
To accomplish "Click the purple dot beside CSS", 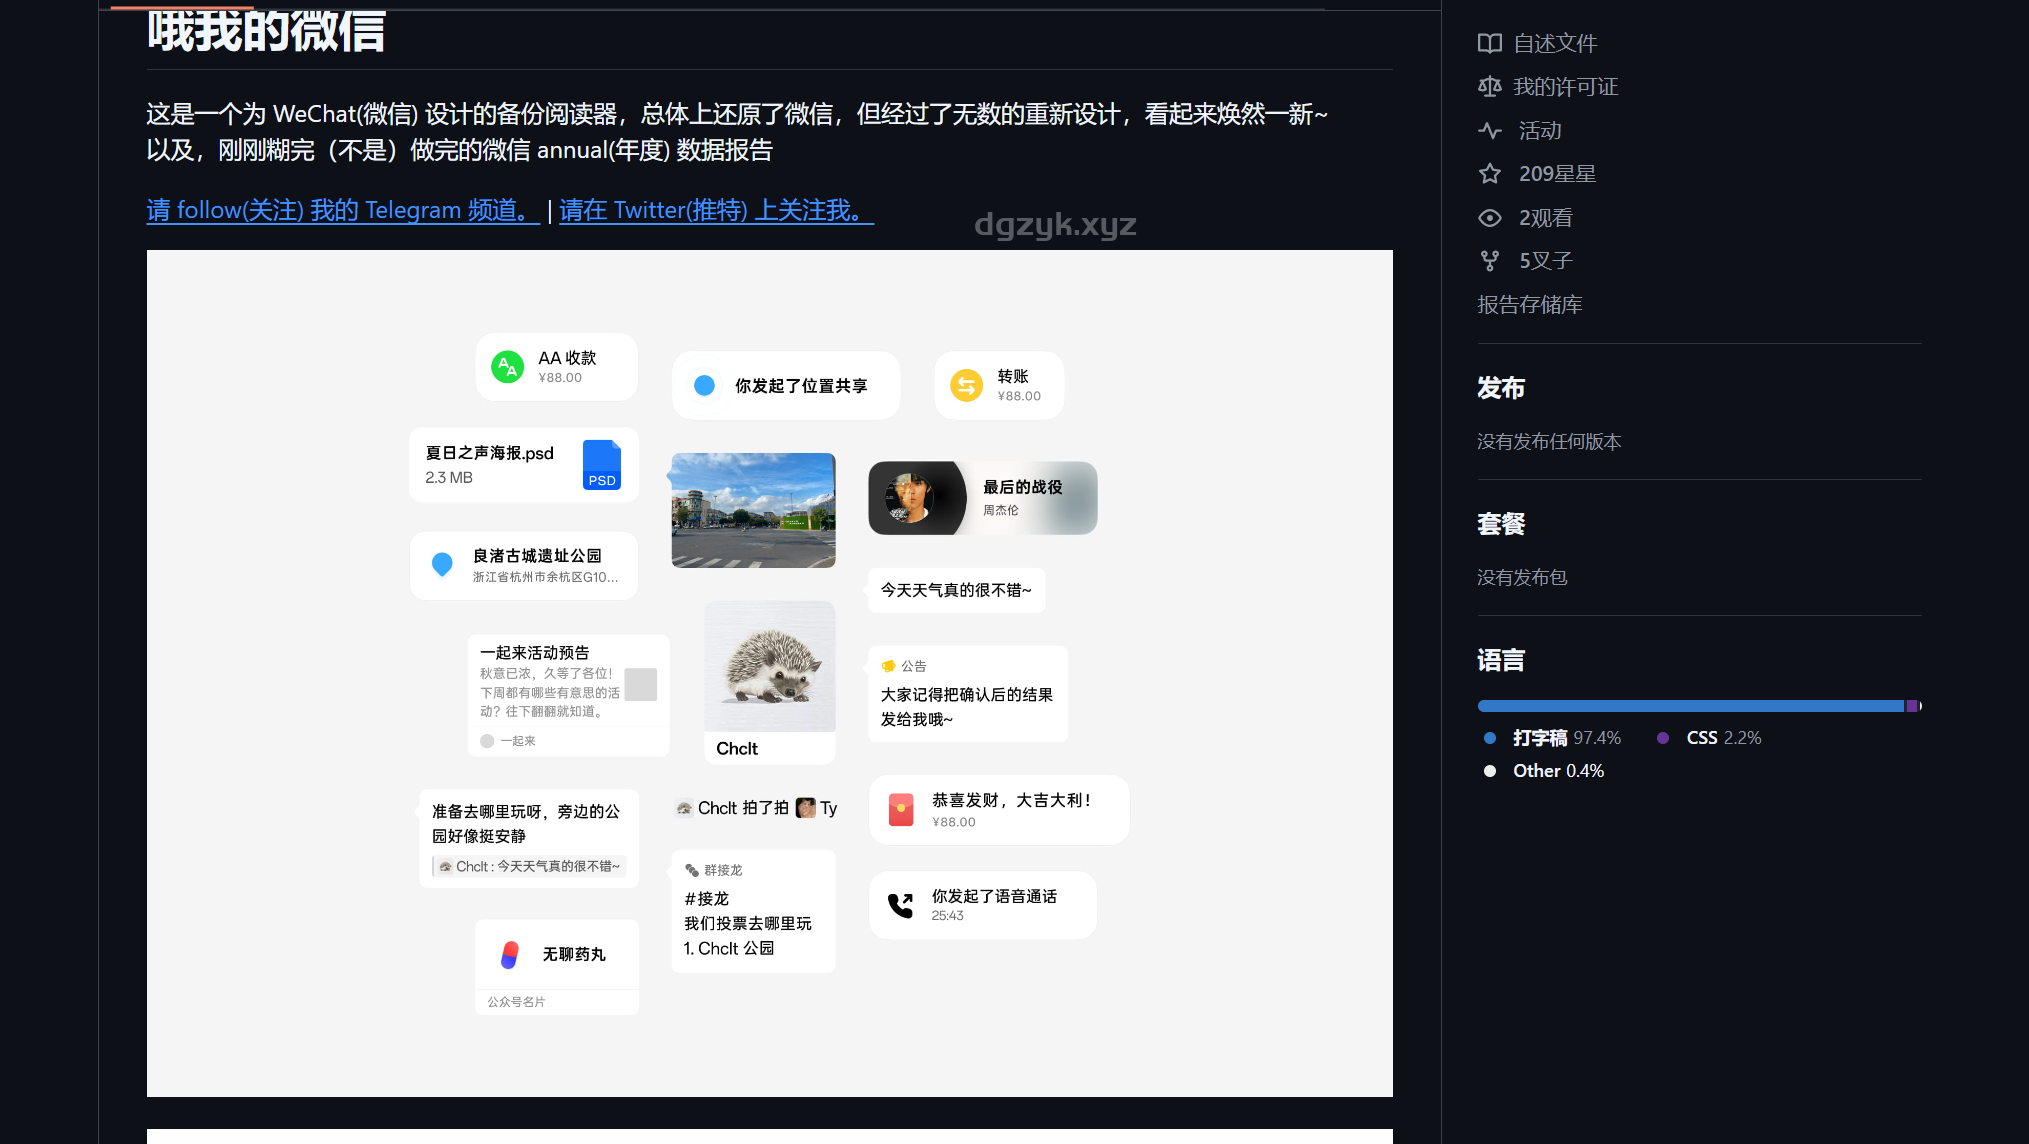I will click(x=1663, y=738).
